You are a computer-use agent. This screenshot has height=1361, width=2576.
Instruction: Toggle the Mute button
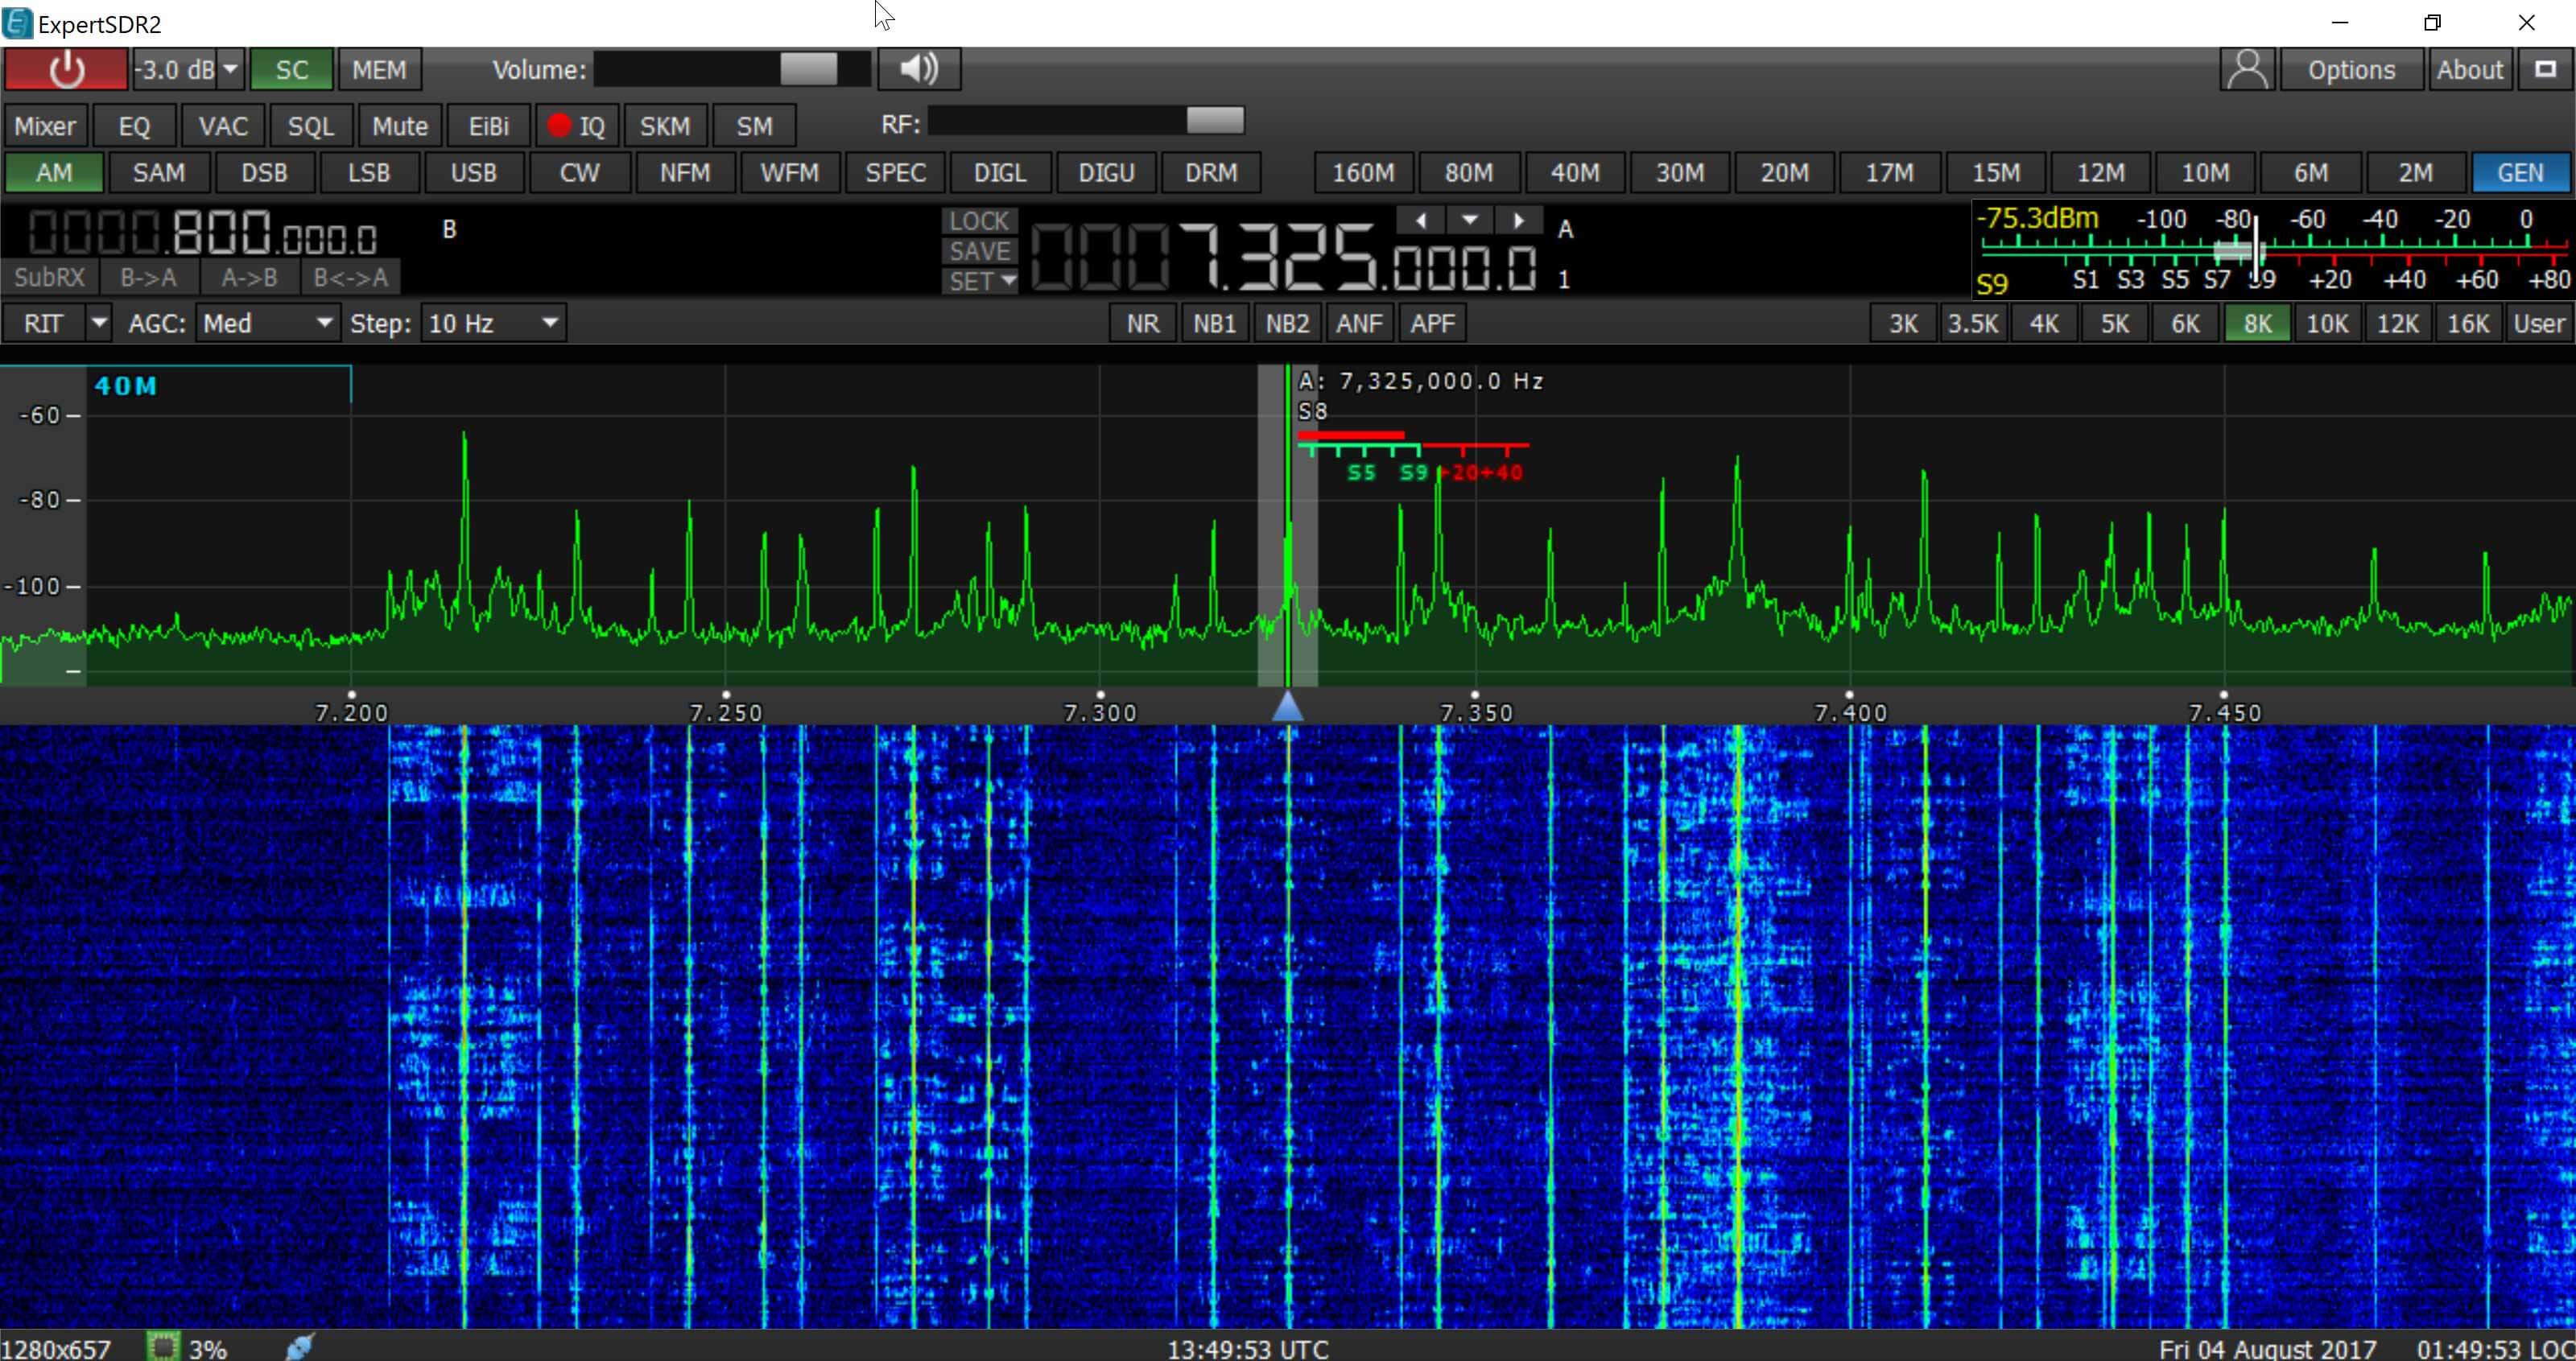click(399, 126)
